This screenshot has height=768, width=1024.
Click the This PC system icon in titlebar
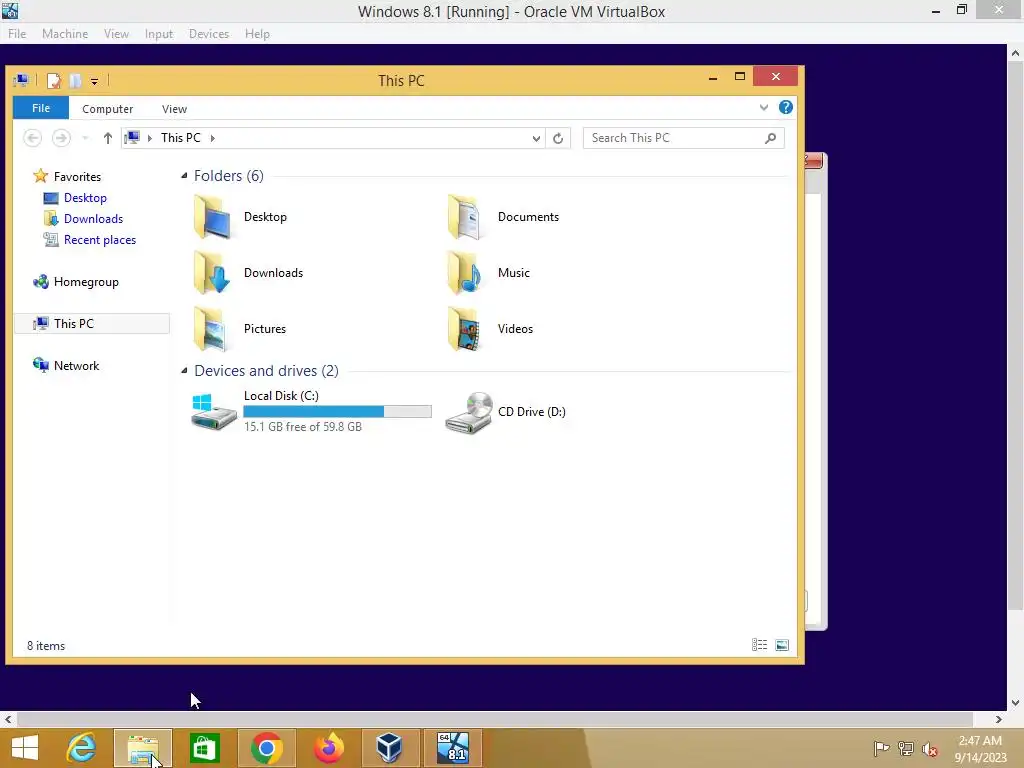point(21,81)
